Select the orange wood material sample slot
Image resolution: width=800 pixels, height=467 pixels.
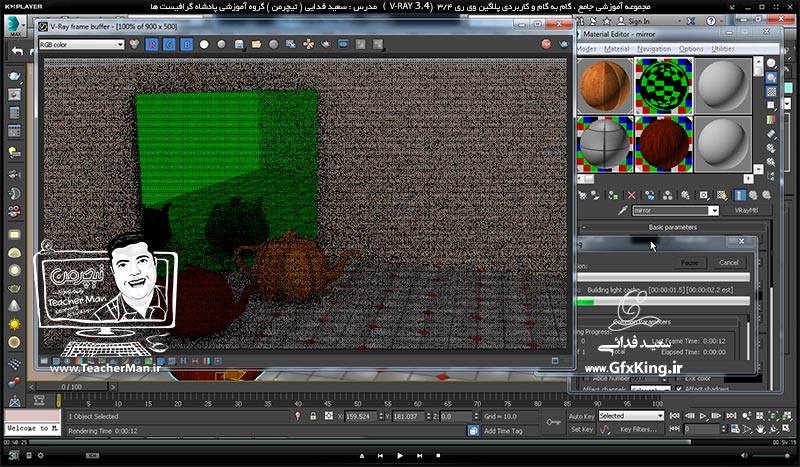tap(606, 85)
